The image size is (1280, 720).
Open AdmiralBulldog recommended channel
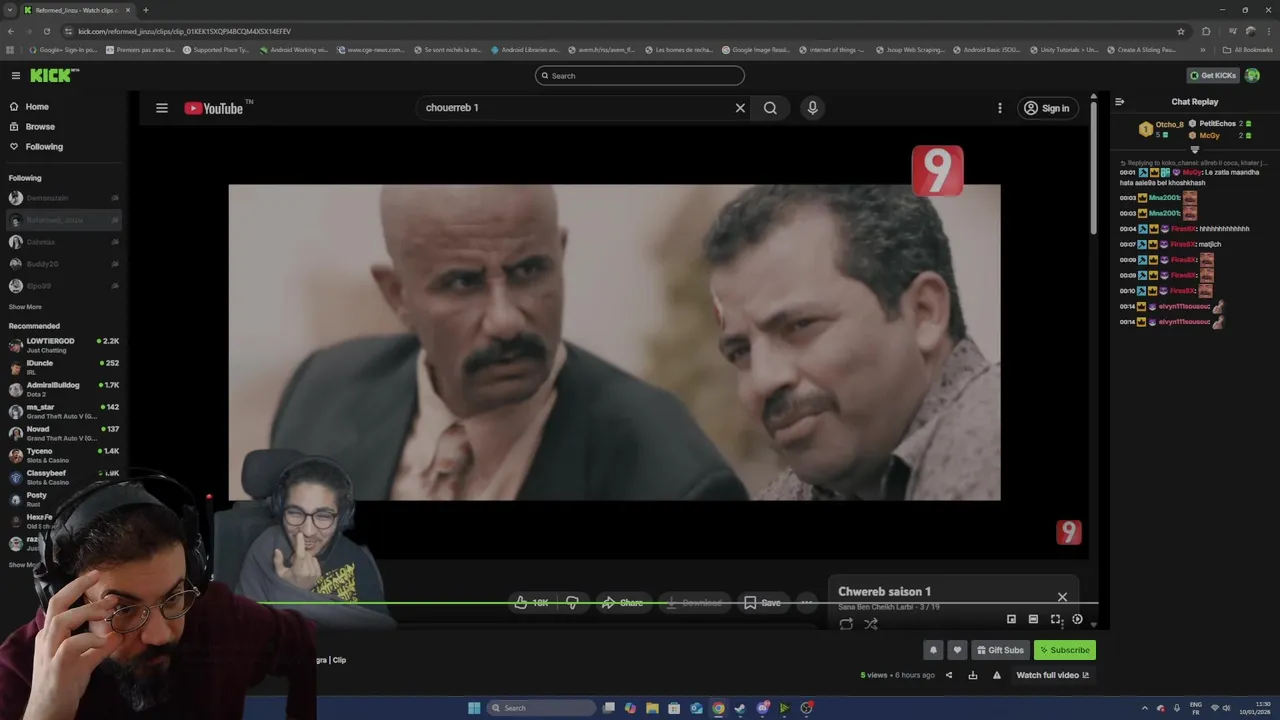point(63,389)
